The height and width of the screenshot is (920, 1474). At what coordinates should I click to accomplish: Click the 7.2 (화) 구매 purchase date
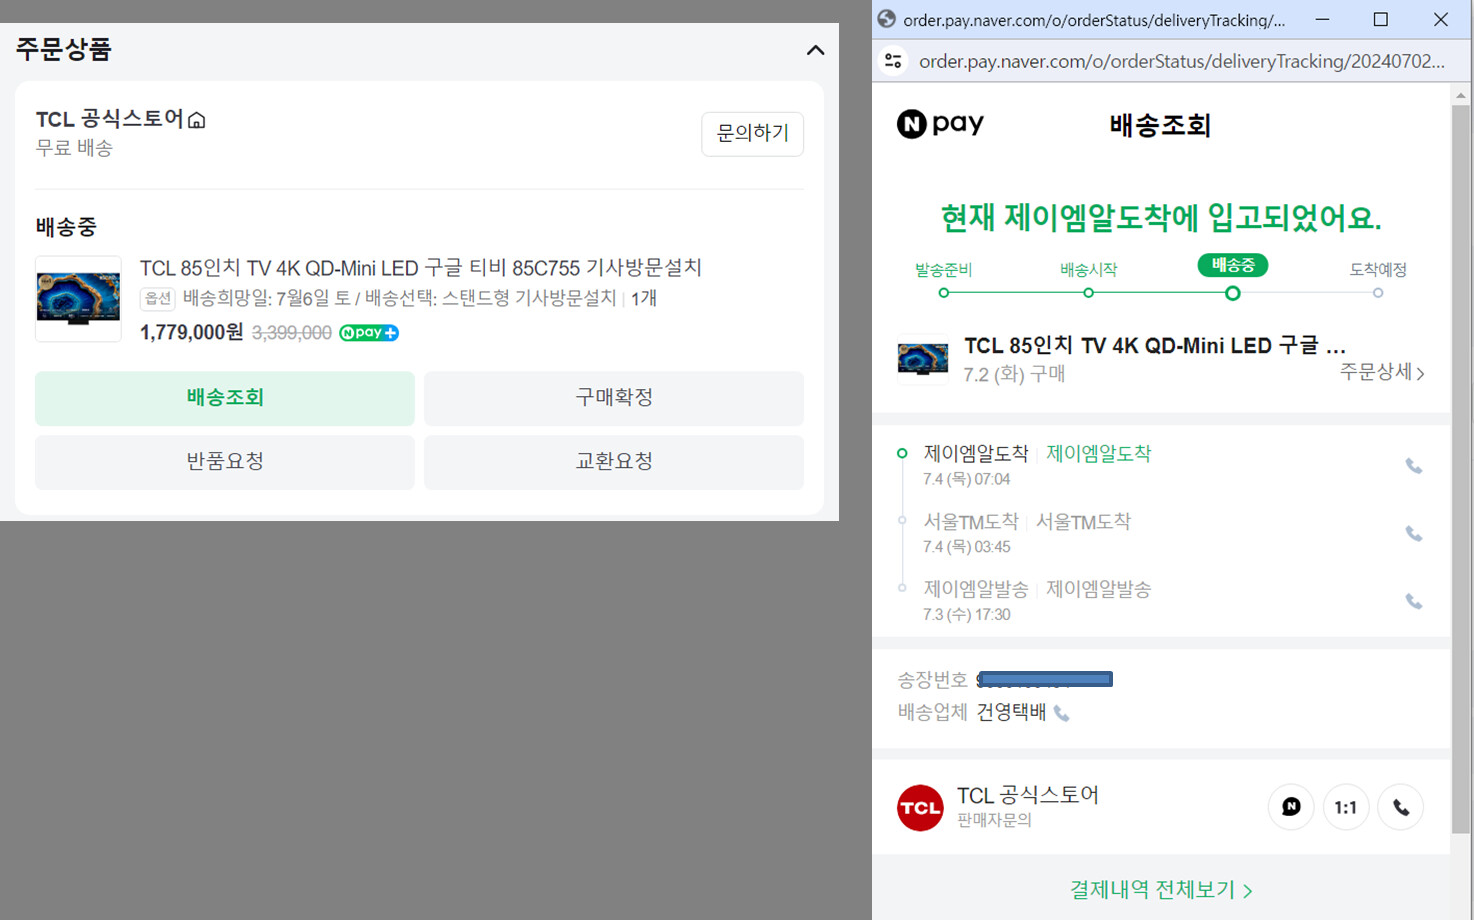pos(1014,374)
